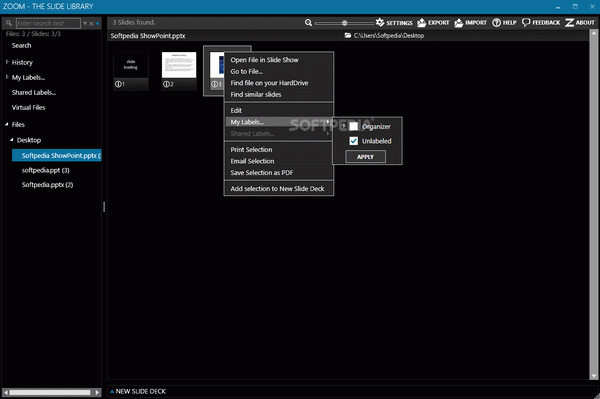
Task: Click the Import icon in toolbar
Action: [458, 23]
